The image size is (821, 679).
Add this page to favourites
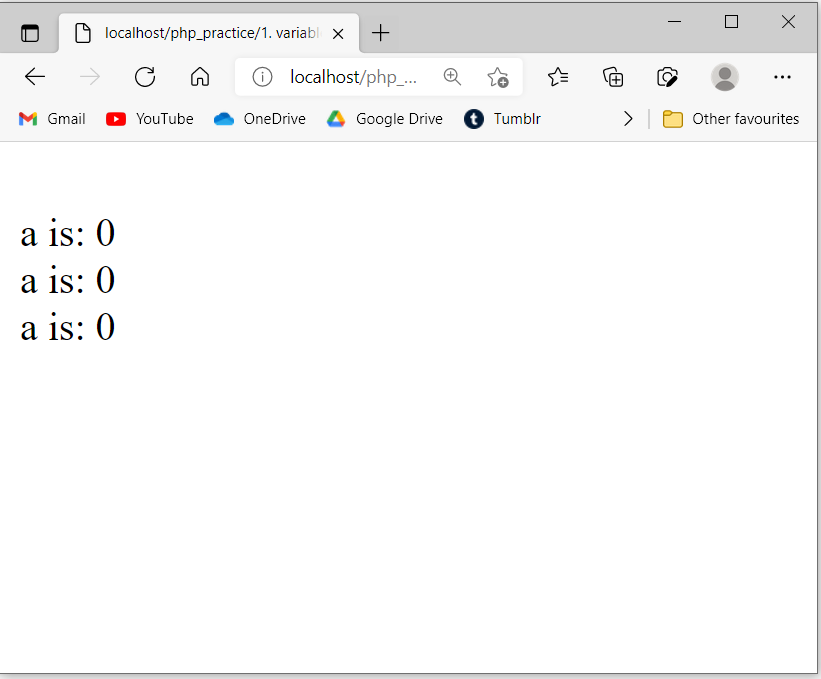click(497, 77)
